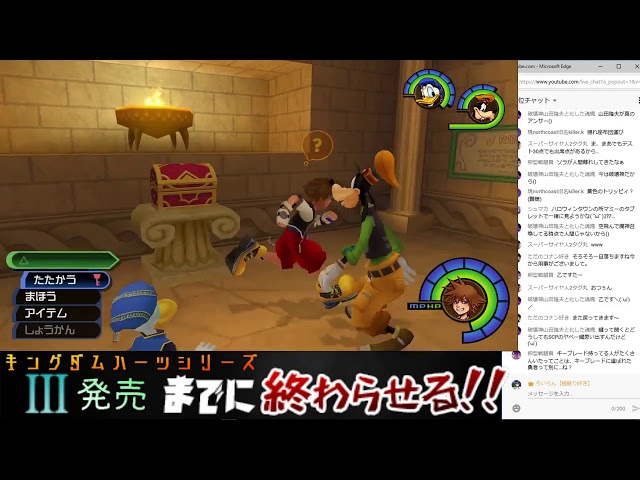
Task: Click the chat message 'また戻ってきます〜'
Action: click(x=596, y=317)
